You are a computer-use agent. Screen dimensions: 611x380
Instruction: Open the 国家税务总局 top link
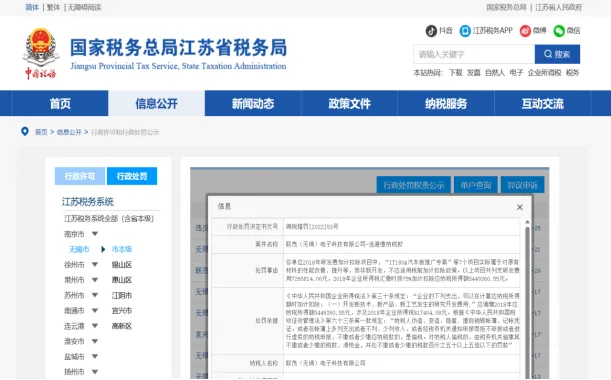pyautogui.click(x=506, y=7)
